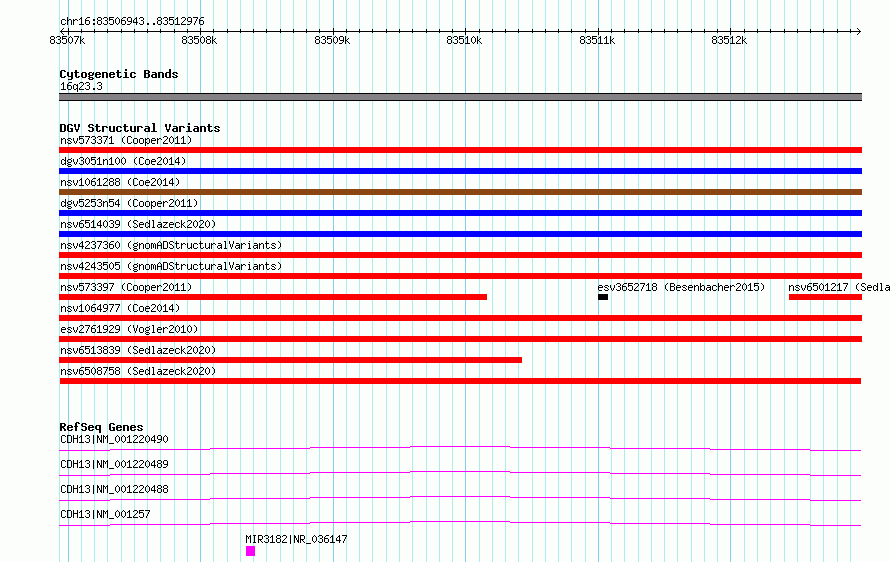Click the magenta MIR3182 gene block
Image resolution: width=890 pixels, height=562 pixels.
tap(250, 551)
